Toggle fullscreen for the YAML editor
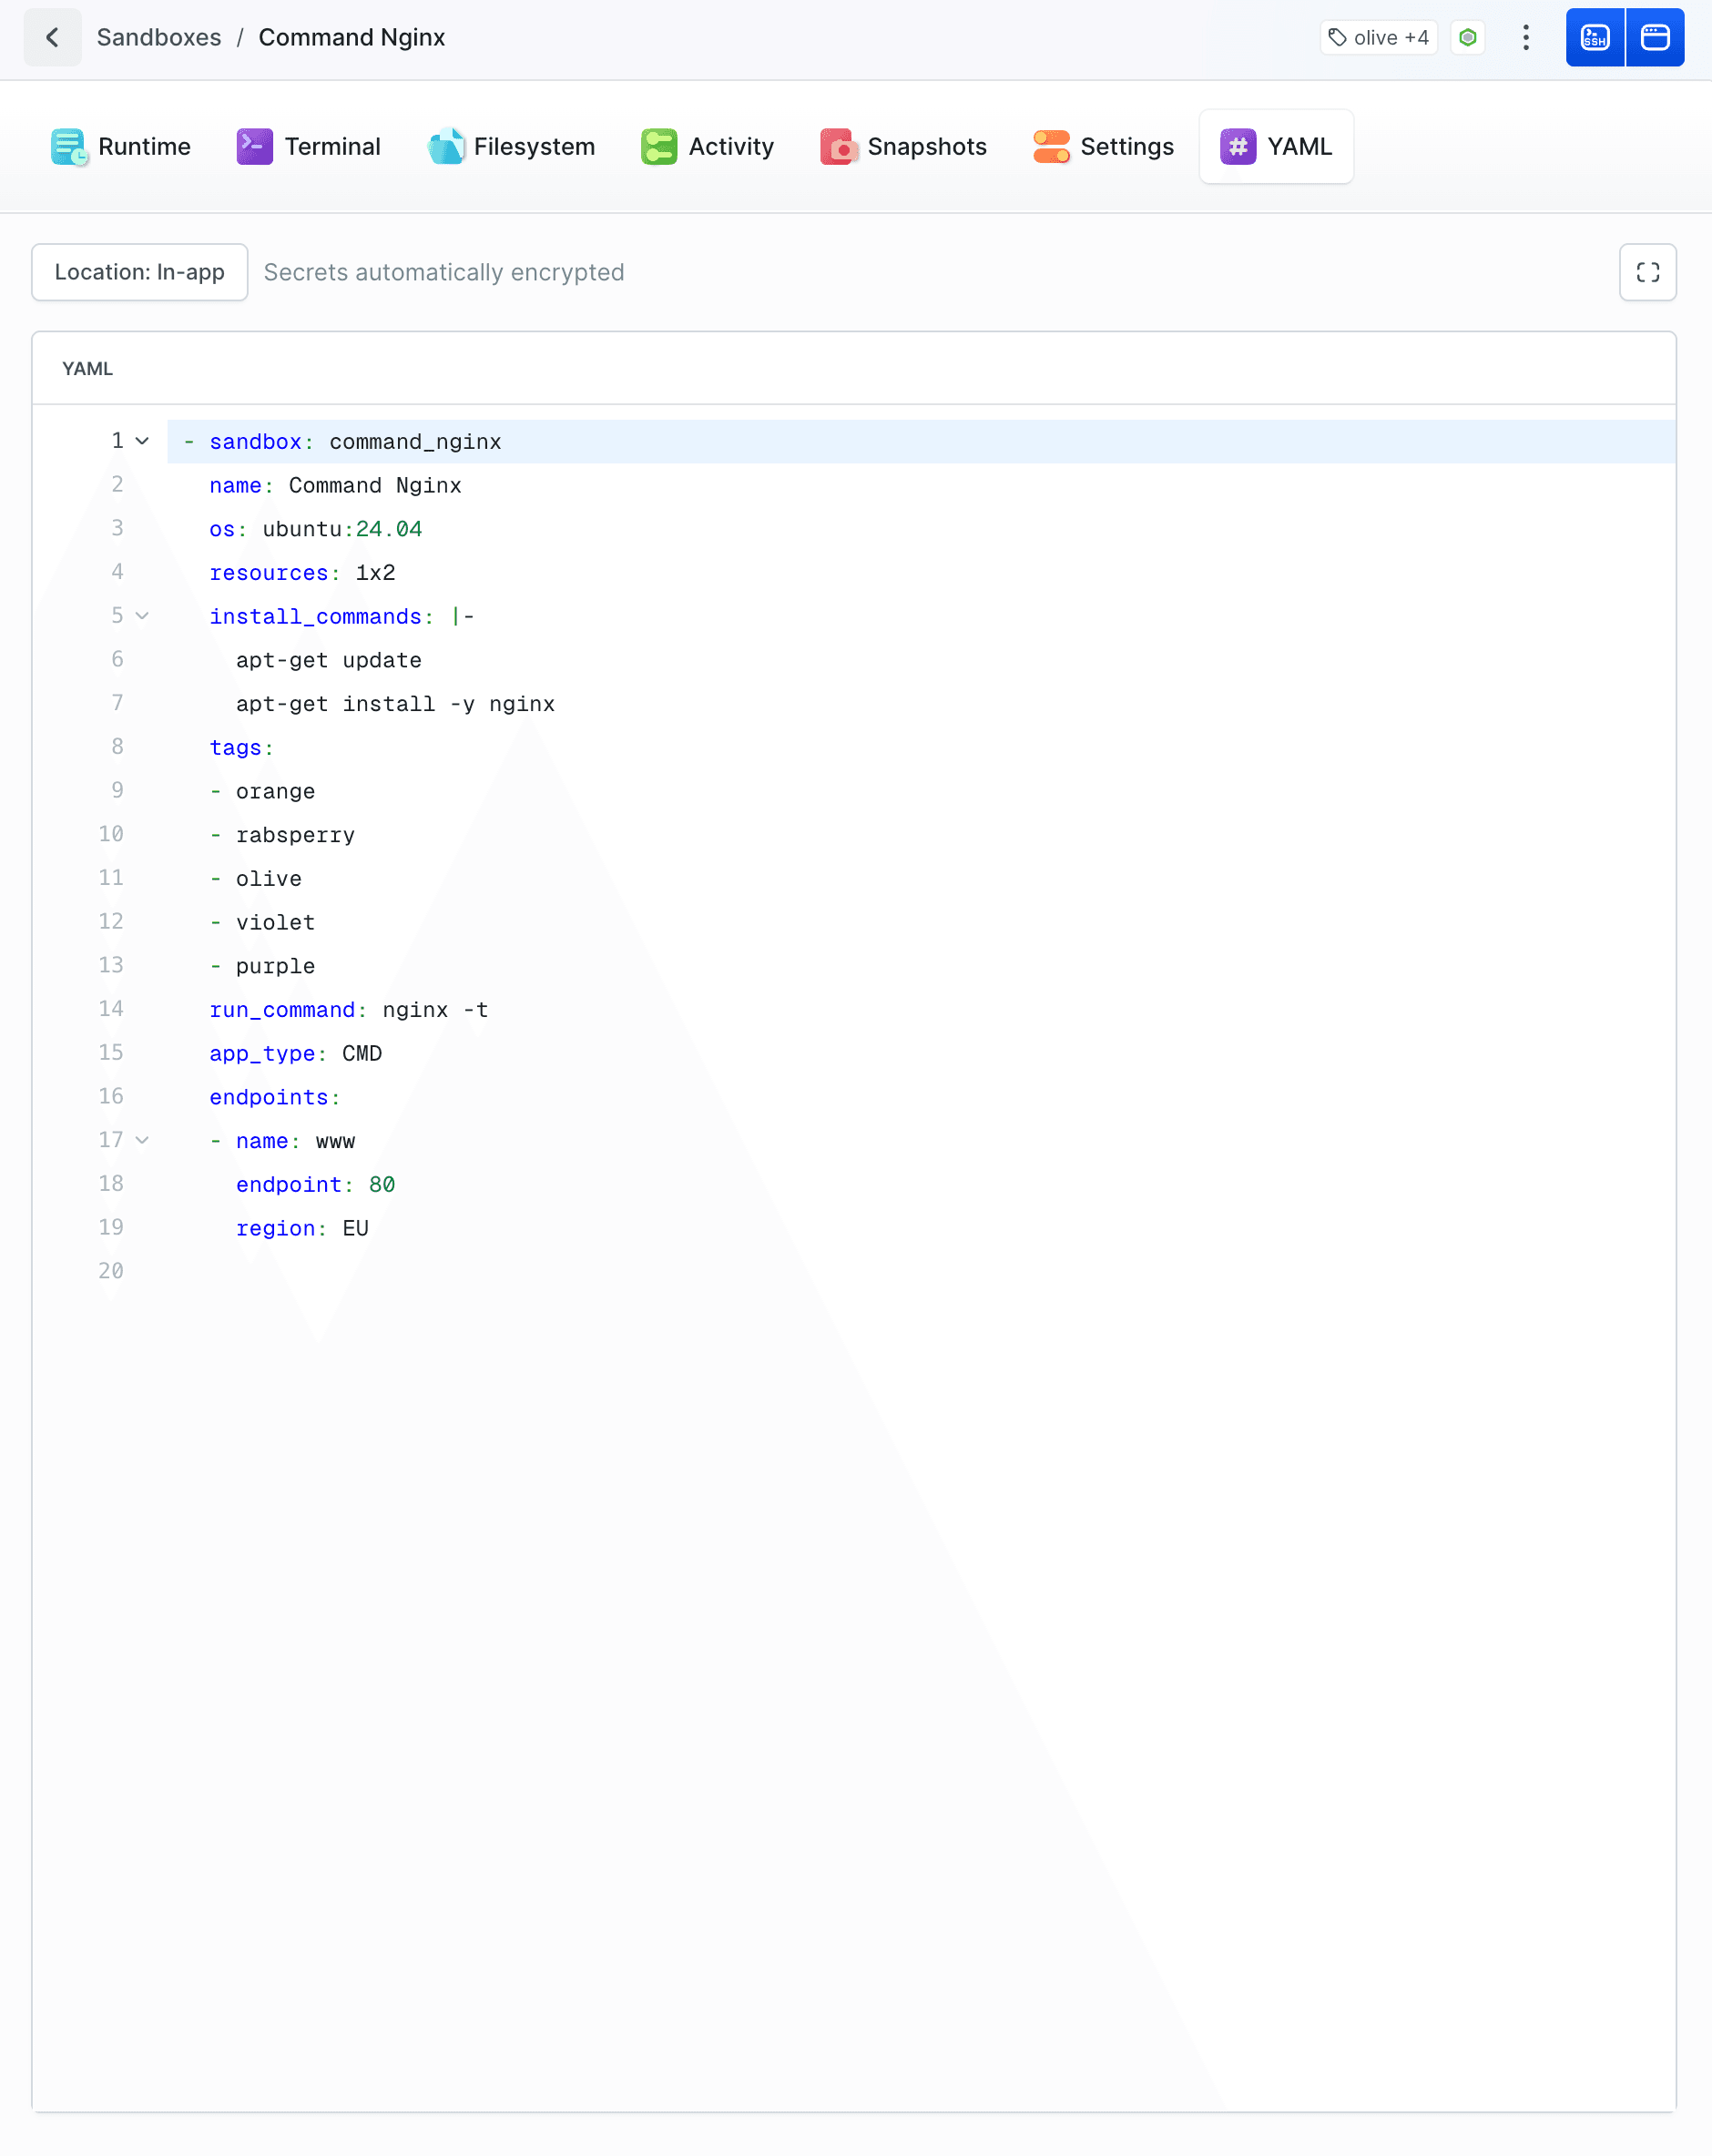 (x=1647, y=272)
